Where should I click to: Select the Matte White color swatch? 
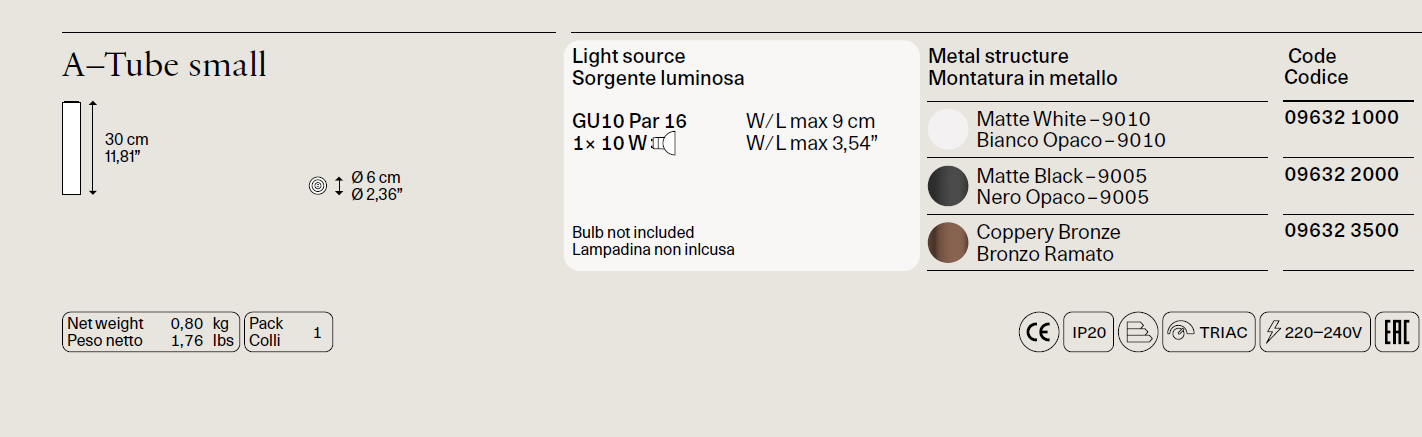click(948, 130)
